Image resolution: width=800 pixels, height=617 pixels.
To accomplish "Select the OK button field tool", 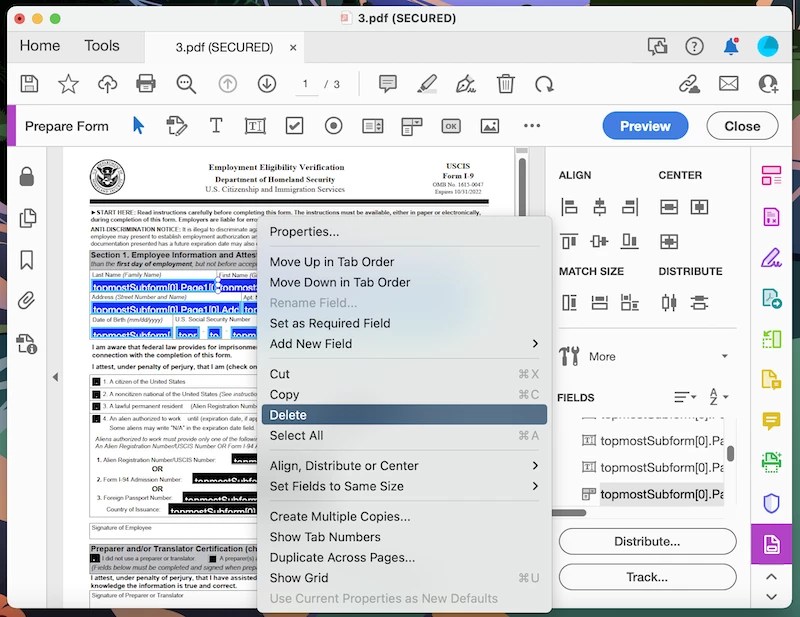I will pos(449,126).
